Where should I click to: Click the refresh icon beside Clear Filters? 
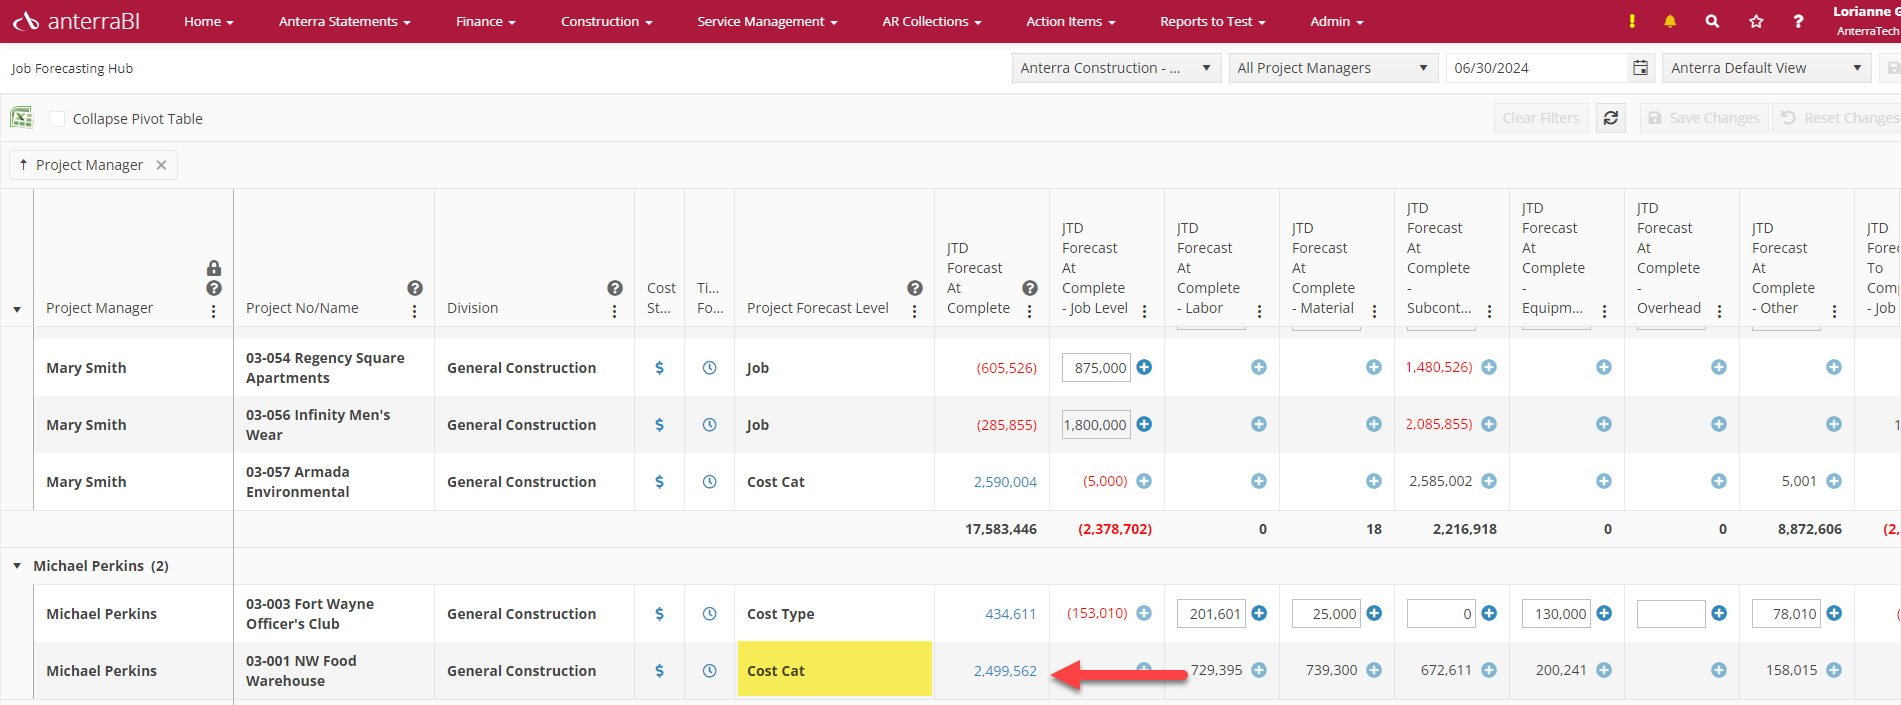[1611, 118]
